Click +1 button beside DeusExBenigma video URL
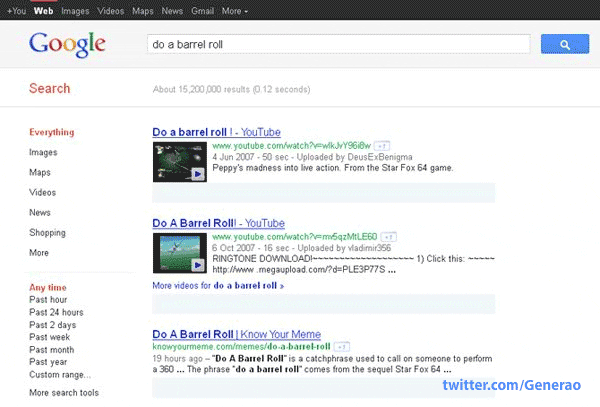Image resolution: width=600 pixels, height=407 pixels. pos(382,146)
